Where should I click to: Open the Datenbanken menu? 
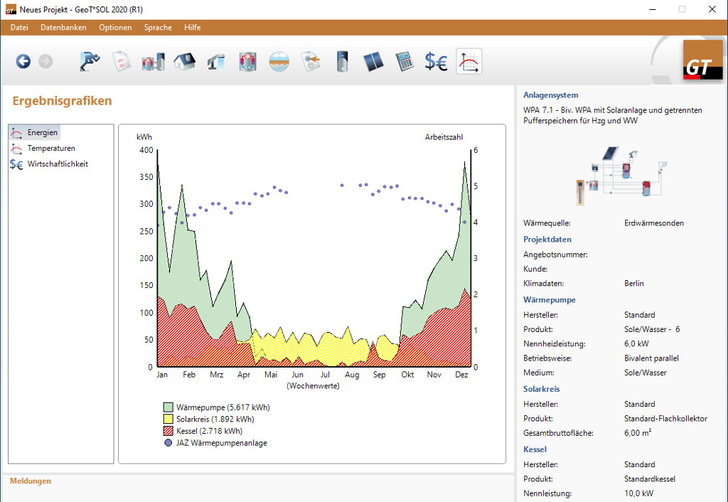pyautogui.click(x=64, y=27)
